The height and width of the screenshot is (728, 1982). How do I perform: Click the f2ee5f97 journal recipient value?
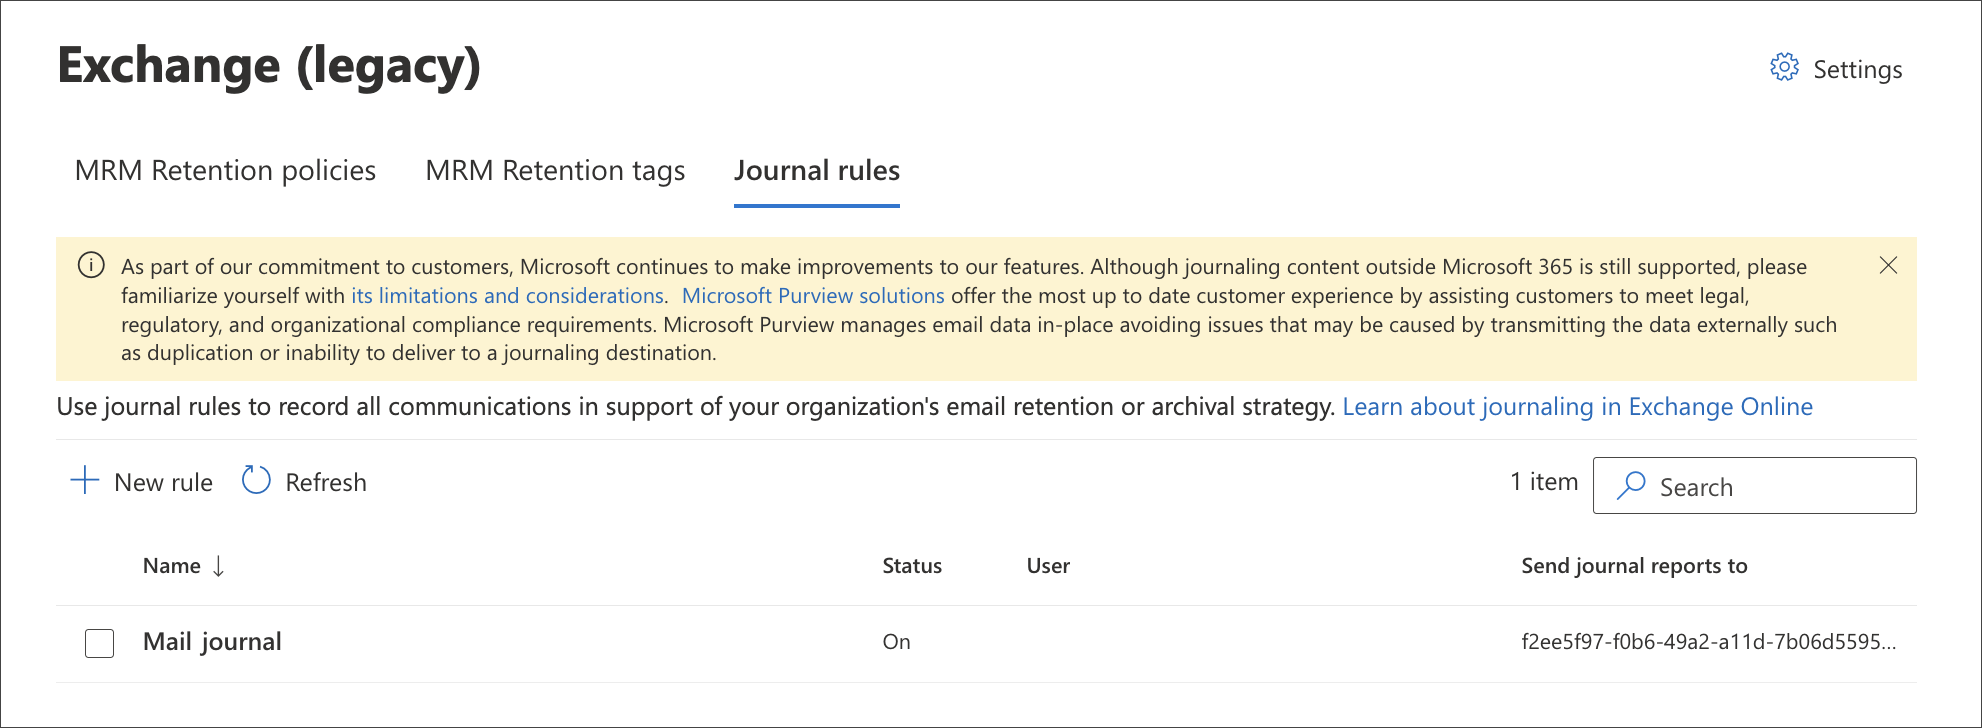coord(1708,642)
